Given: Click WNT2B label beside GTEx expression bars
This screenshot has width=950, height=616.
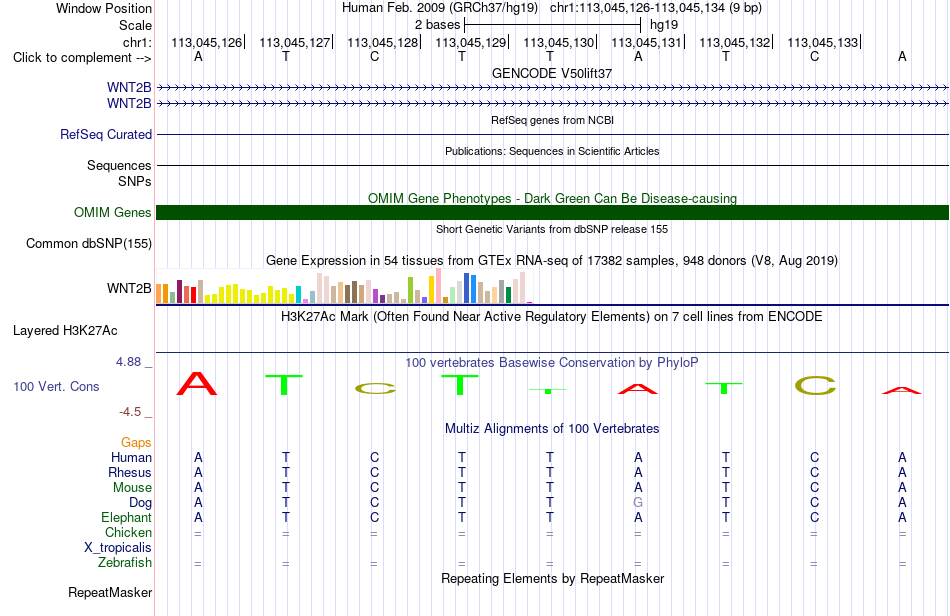Looking at the screenshot, I should coord(129,288).
